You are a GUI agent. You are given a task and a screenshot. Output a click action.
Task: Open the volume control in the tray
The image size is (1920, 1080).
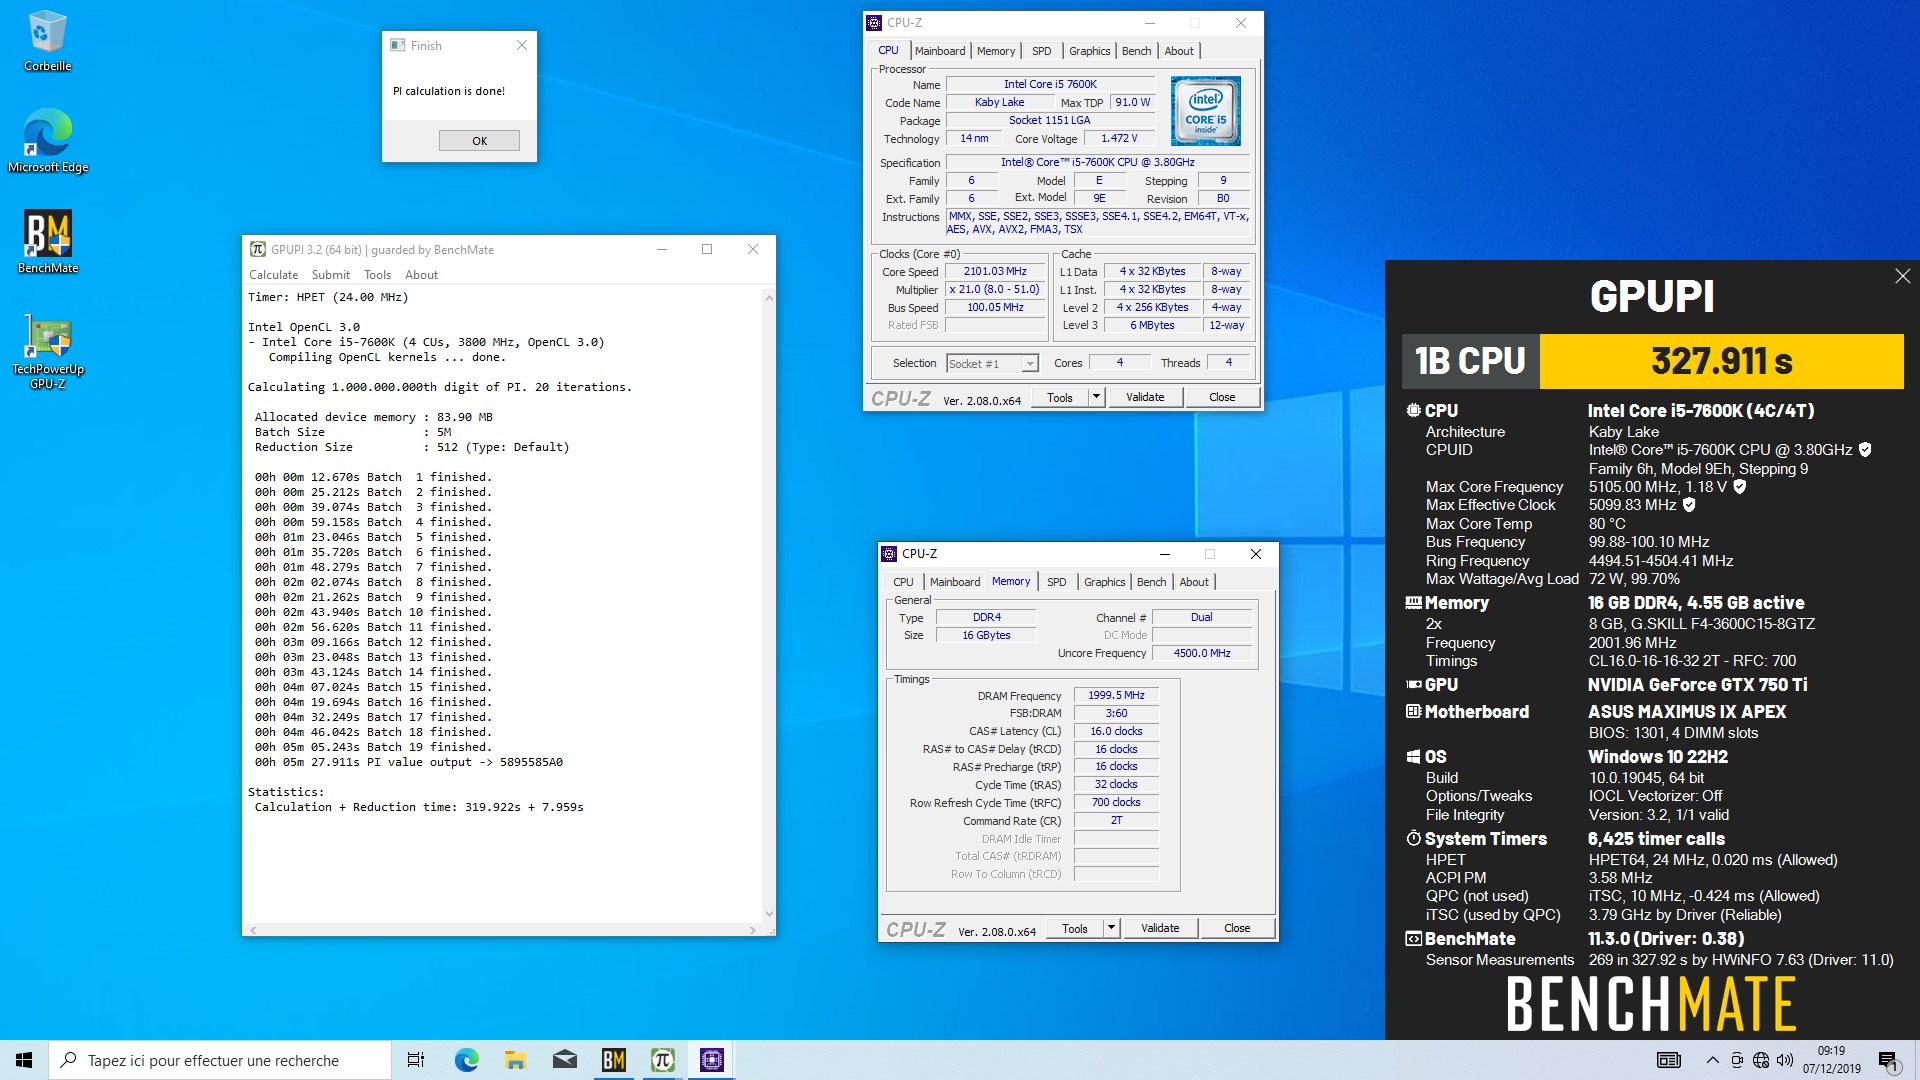point(1785,1060)
